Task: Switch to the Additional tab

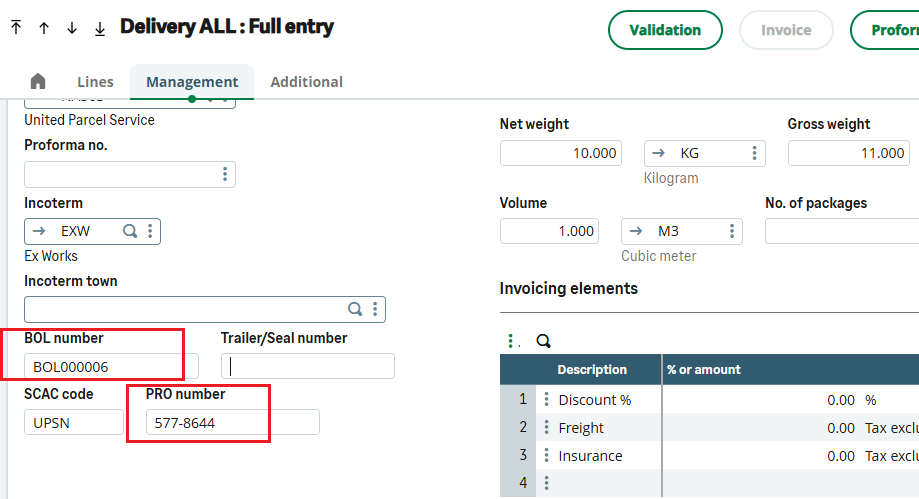Action: point(306,82)
